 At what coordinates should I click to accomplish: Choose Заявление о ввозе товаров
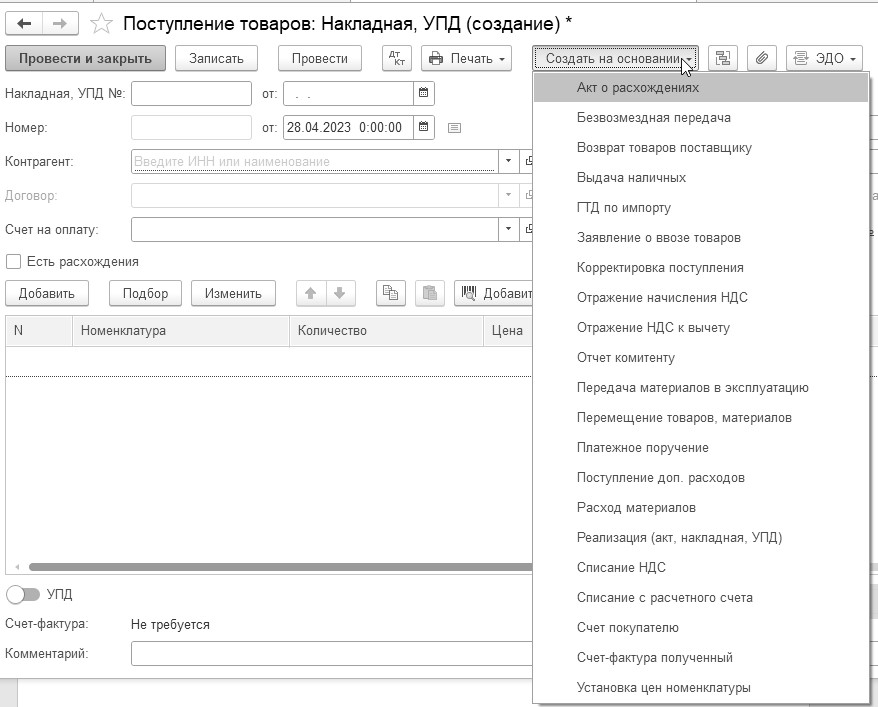coord(700,237)
